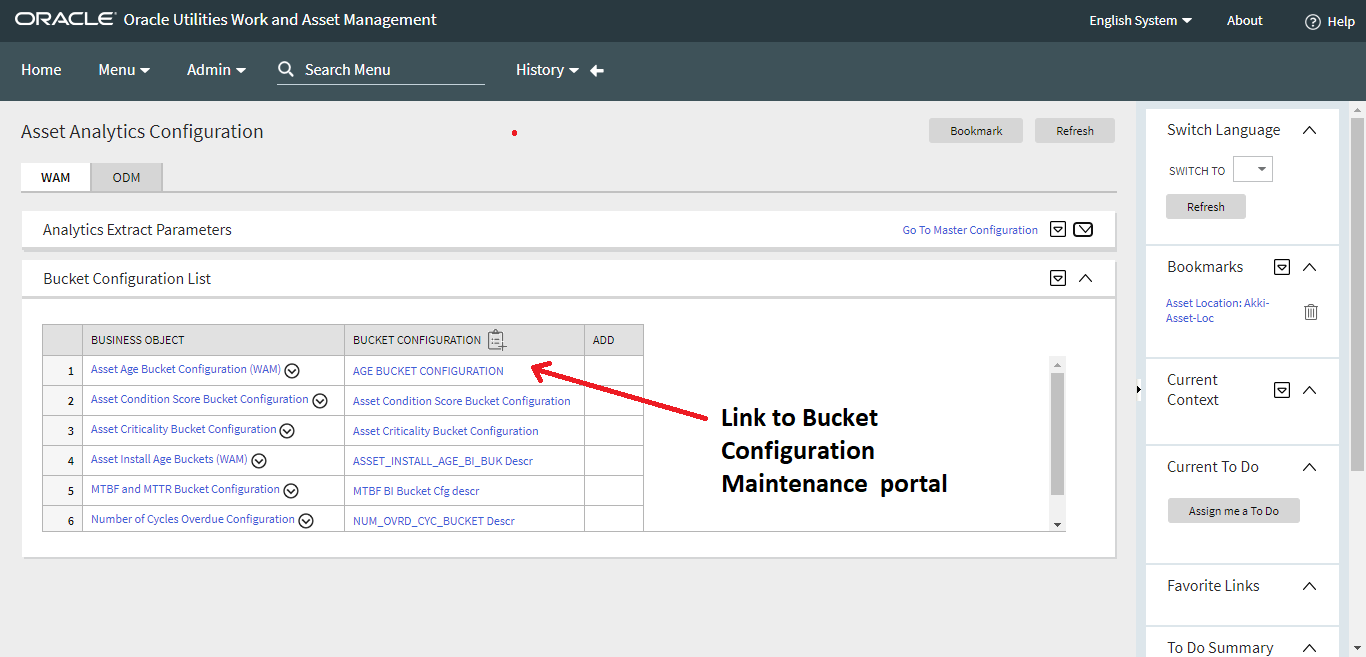Open the MTBF BI Bucket Cfg descr link
The height and width of the screenshot is (657, 1366).
(x=415, y=490)
